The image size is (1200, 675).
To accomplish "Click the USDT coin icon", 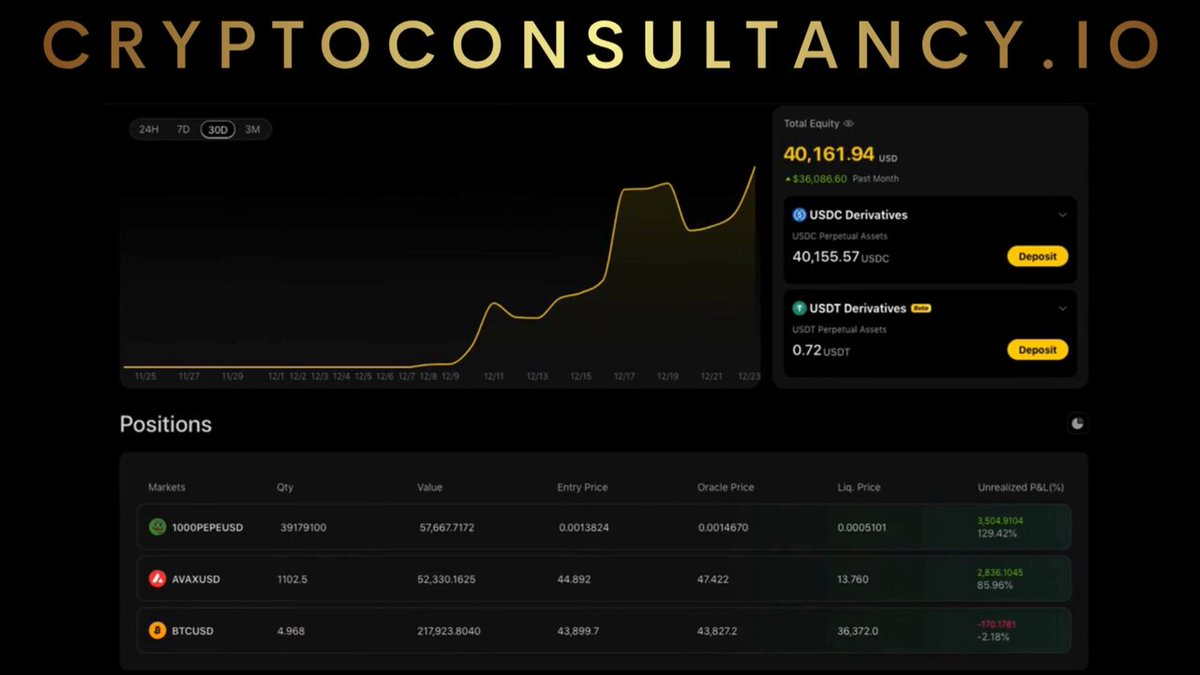I will pyautogui.click(x=799, y=308).
